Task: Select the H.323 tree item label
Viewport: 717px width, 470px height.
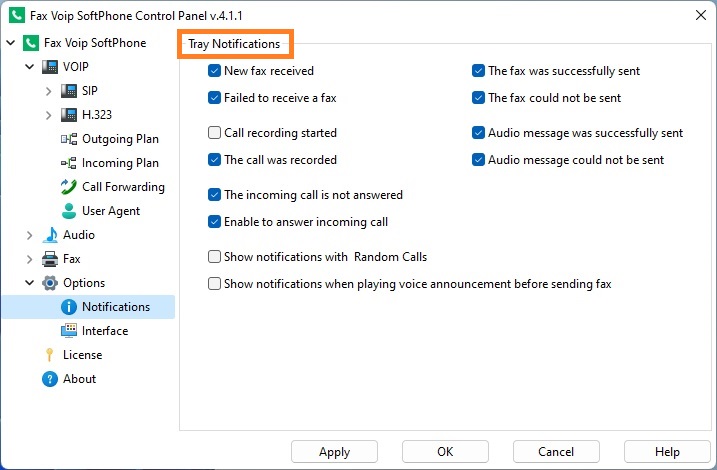Action: (96, 115)
